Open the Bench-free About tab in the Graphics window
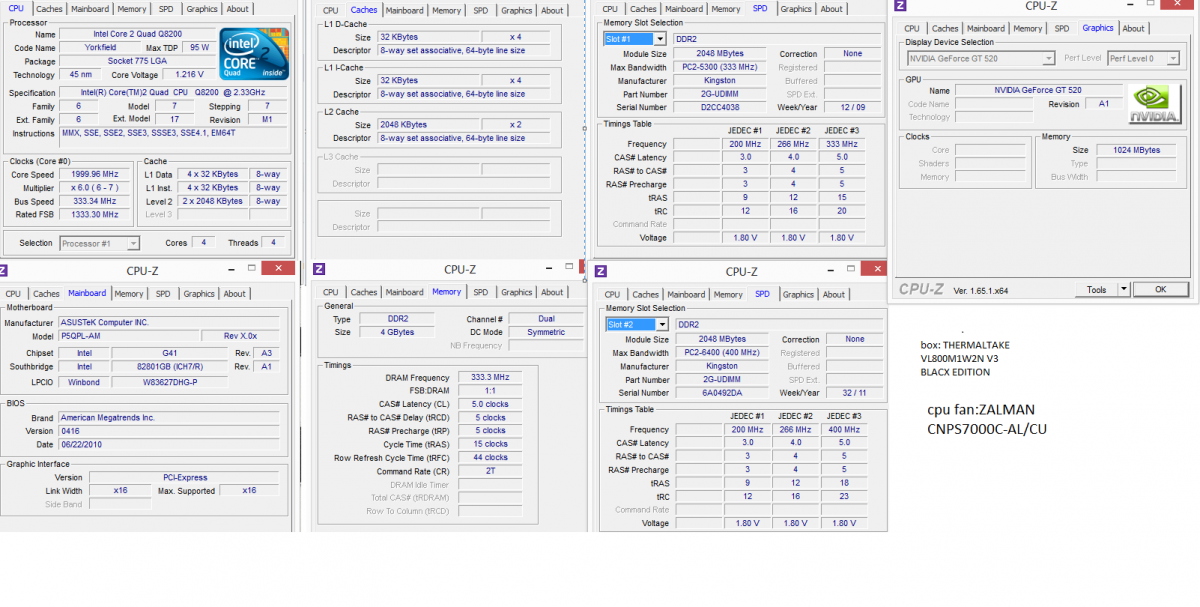The width and height of the screenshot is (1200, 607). [1133, 28]
